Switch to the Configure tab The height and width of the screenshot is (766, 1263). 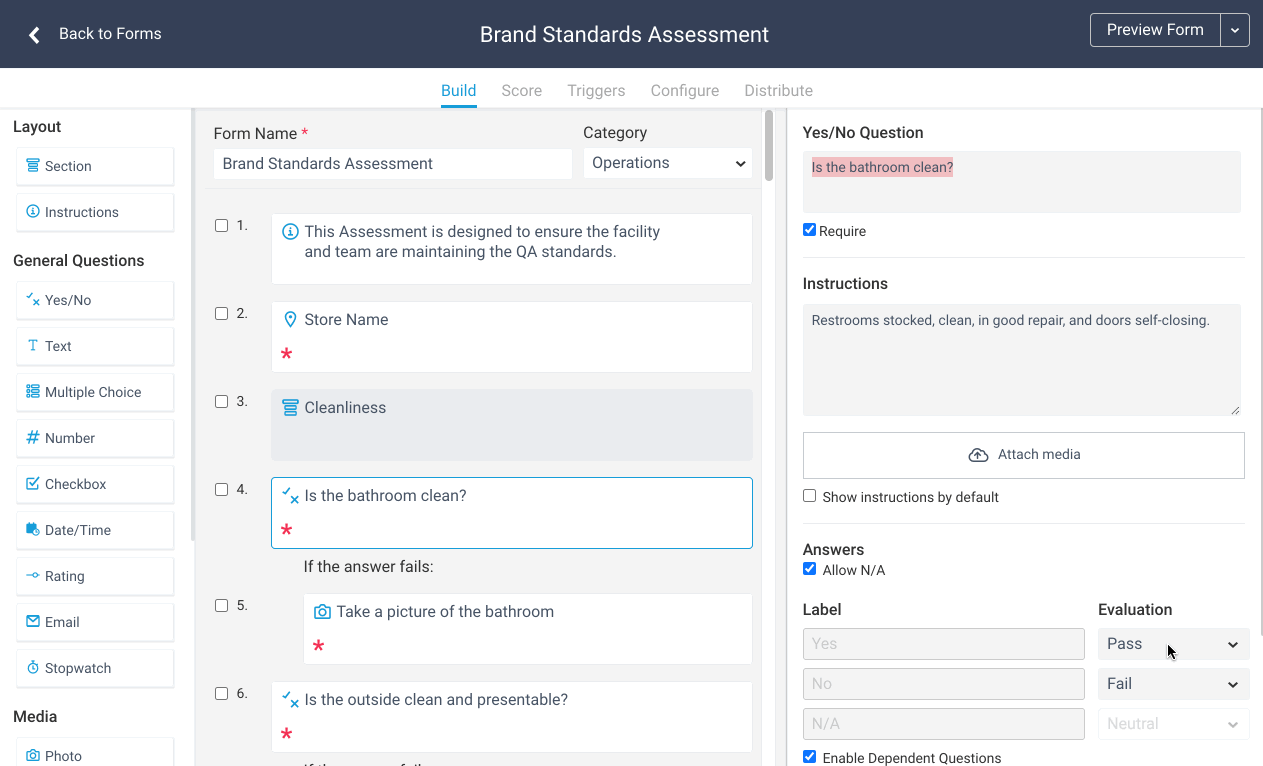click(x=685, y=90)
